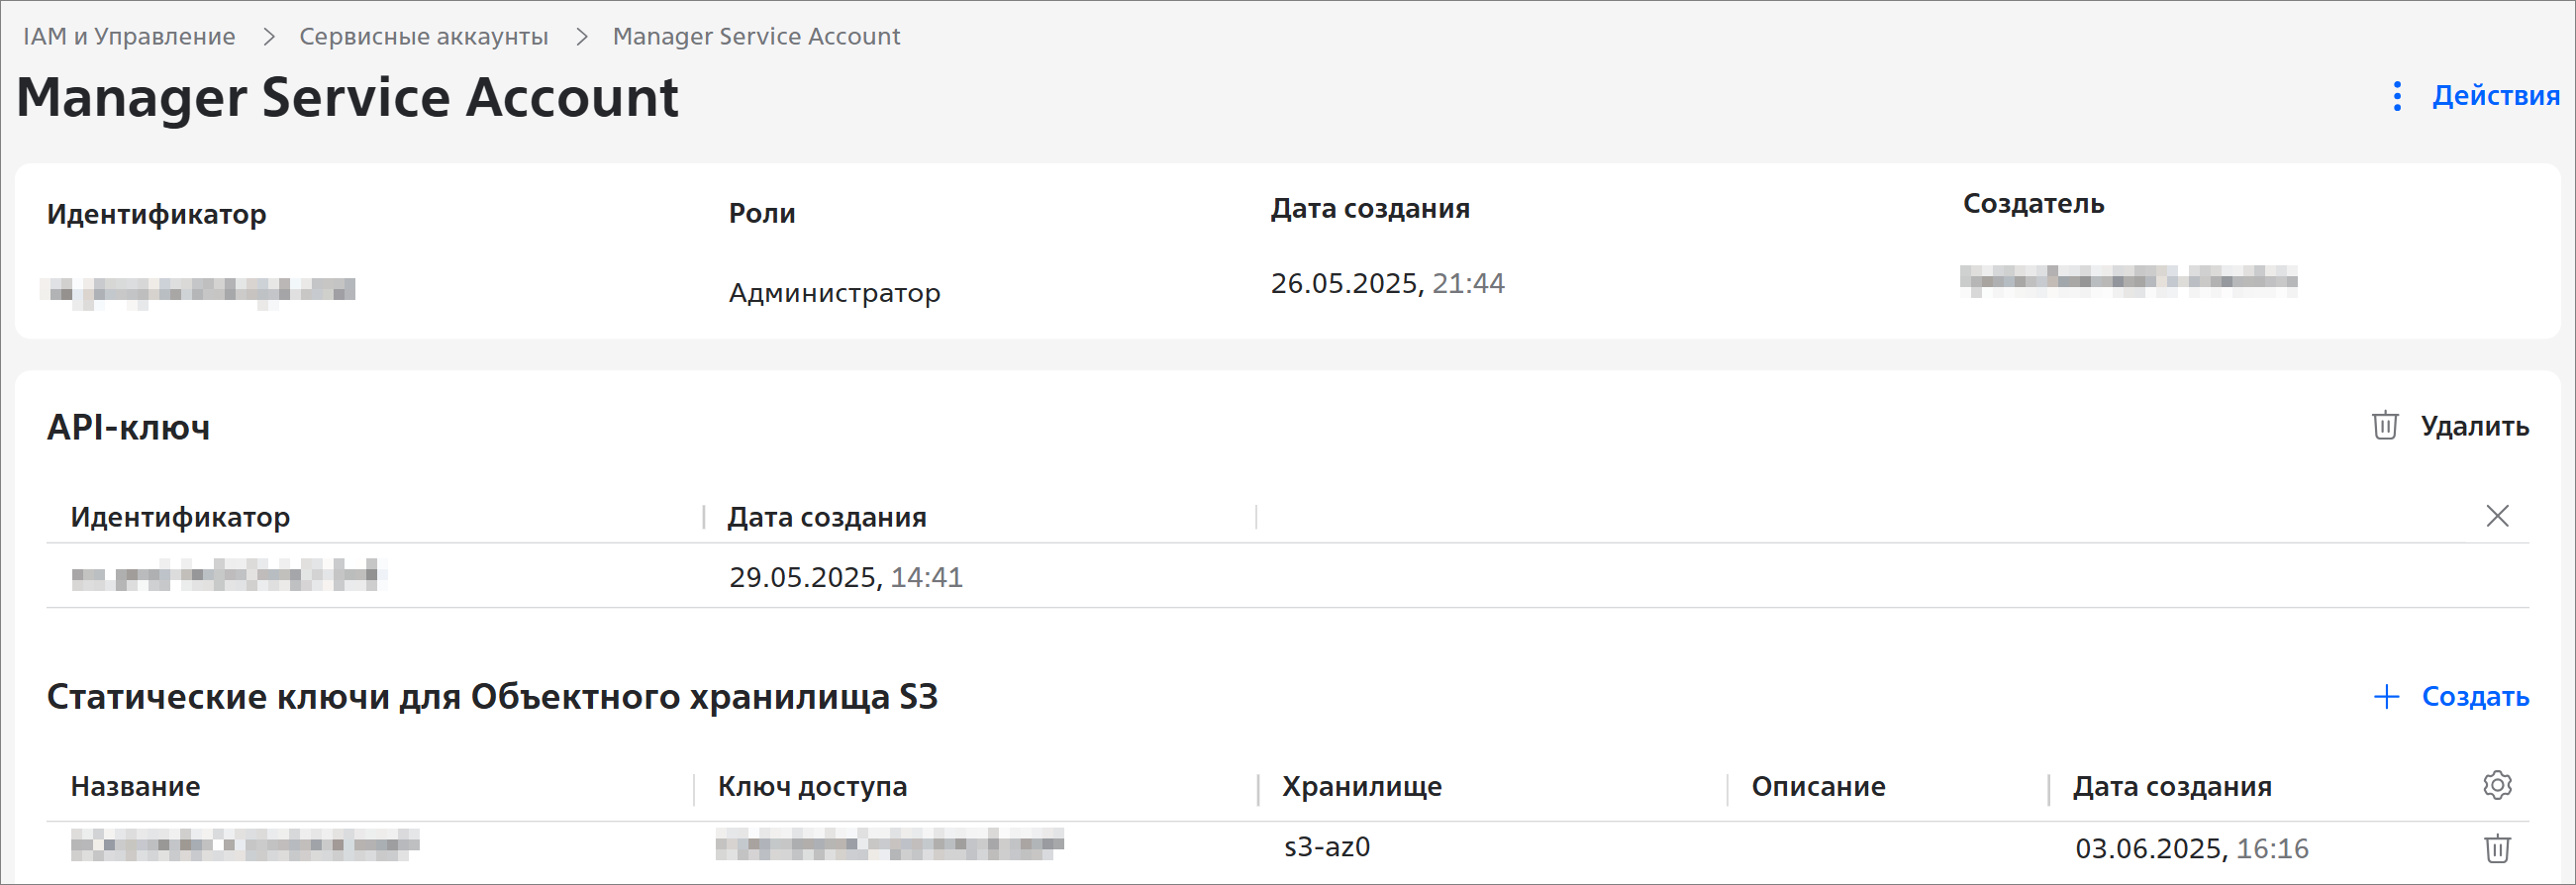Click API key Идентификатор column header

pyautogui.click(x=180, y=518)
